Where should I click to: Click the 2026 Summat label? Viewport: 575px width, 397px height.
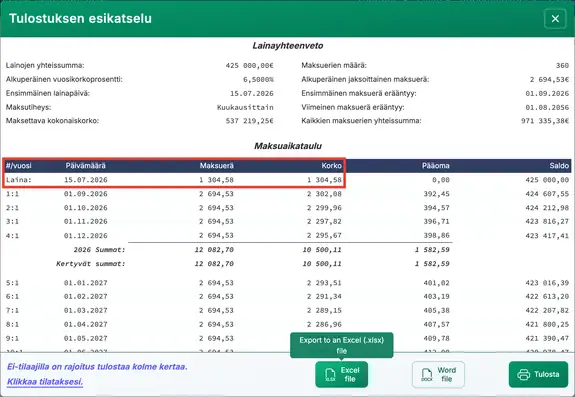point(99,250)
